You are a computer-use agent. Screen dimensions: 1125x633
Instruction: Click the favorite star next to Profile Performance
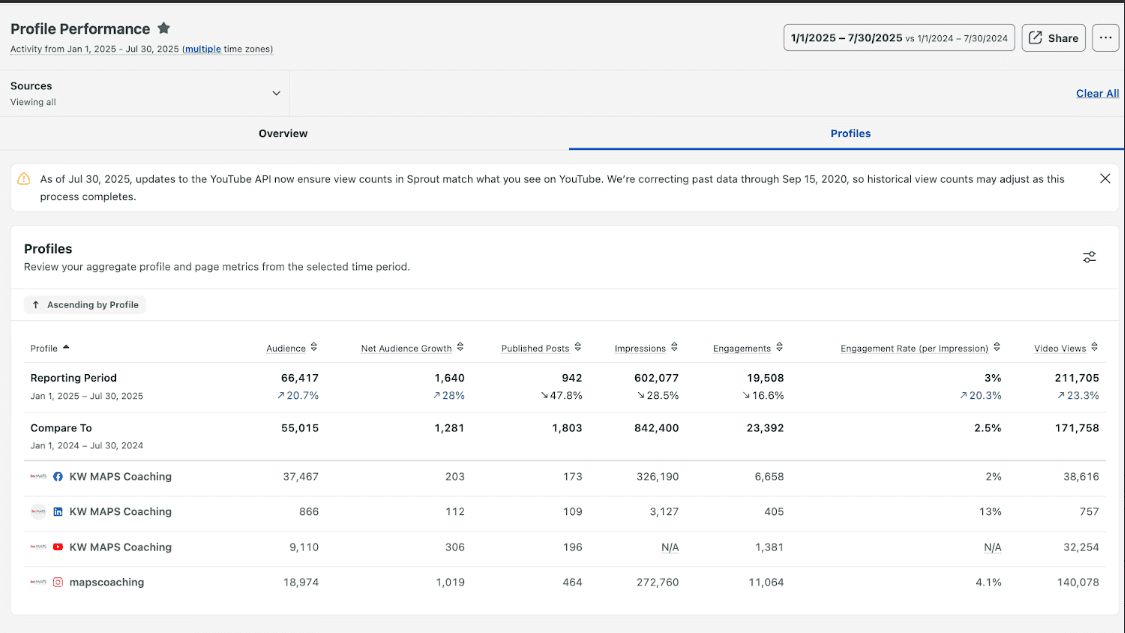(x=164, y=29)
